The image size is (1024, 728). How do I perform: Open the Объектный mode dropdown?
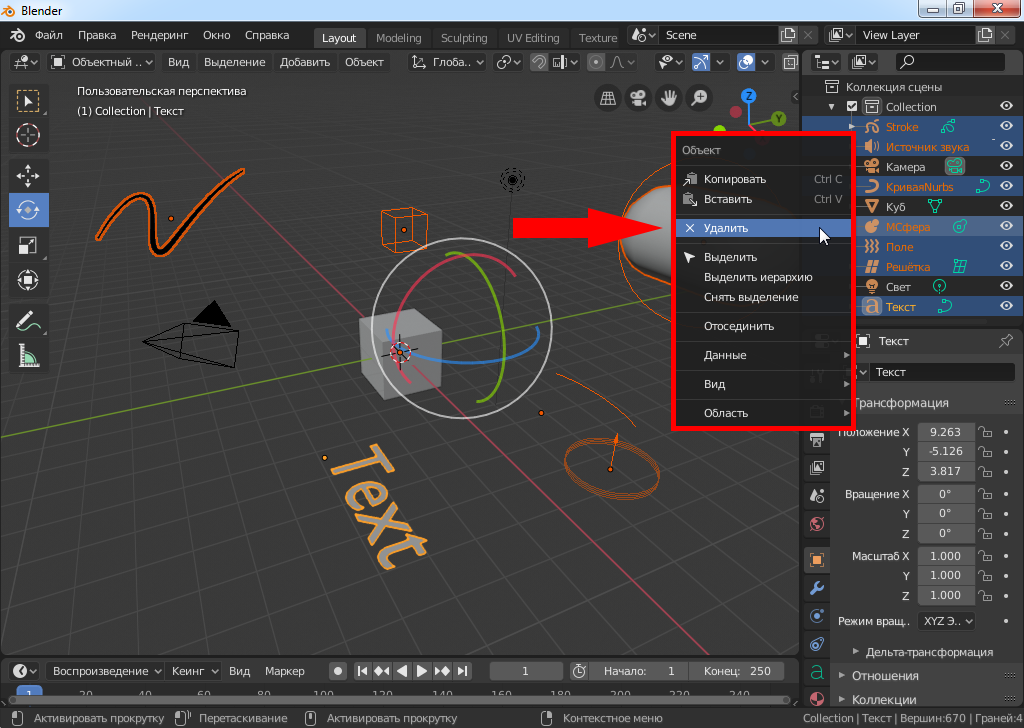[102, 62]
